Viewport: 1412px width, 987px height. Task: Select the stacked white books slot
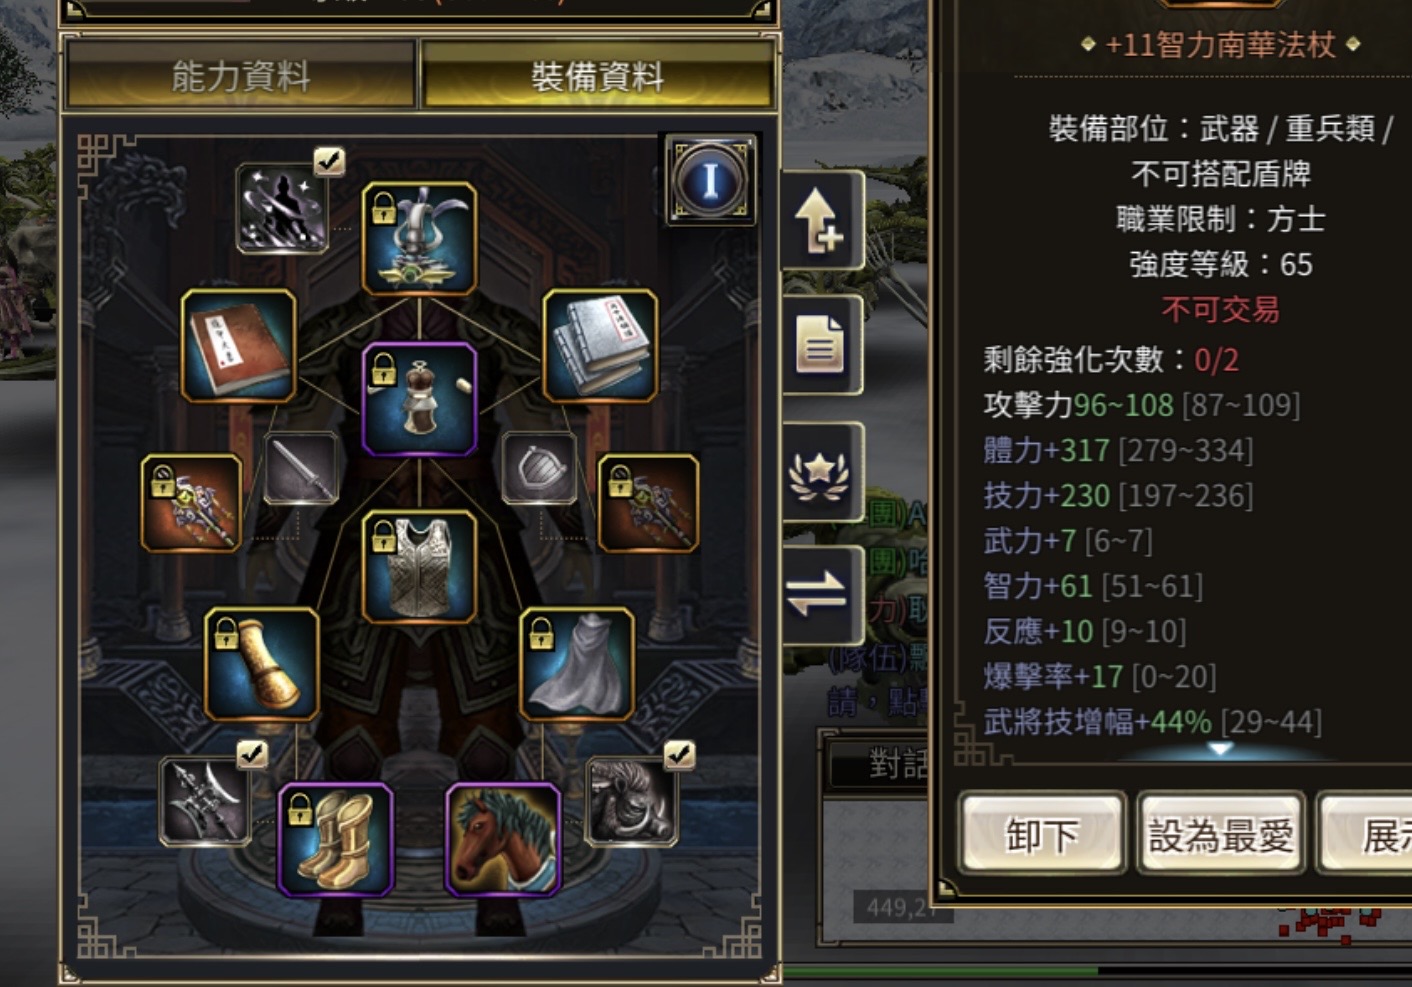point(600,346)
